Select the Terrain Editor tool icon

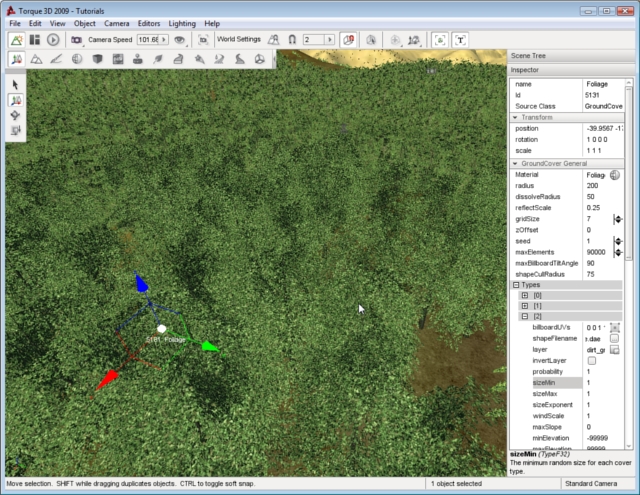pos(36,59)
